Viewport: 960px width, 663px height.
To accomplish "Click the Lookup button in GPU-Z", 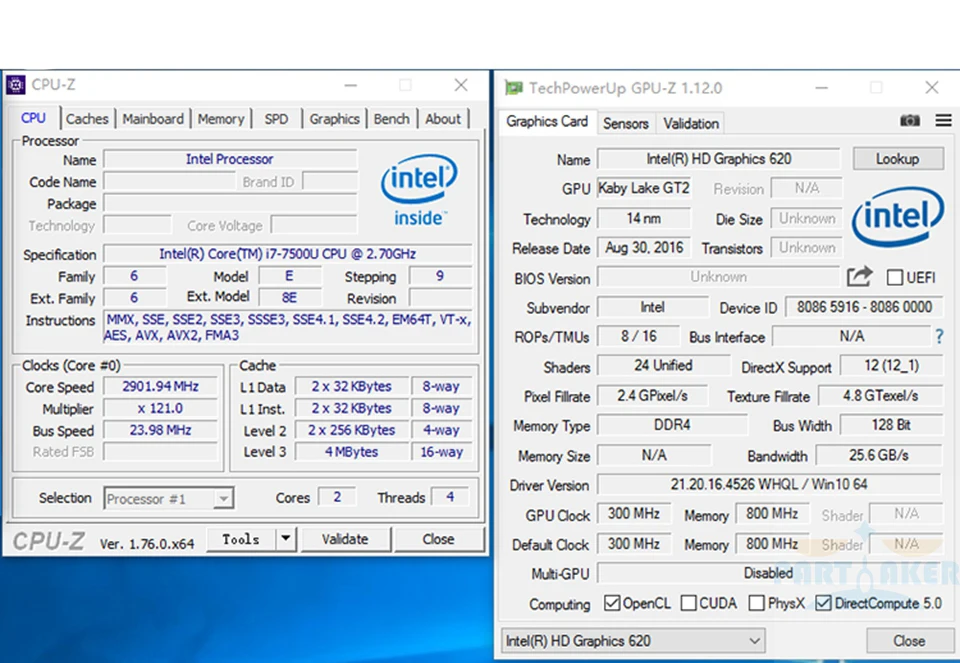I will tap(898, 159).
